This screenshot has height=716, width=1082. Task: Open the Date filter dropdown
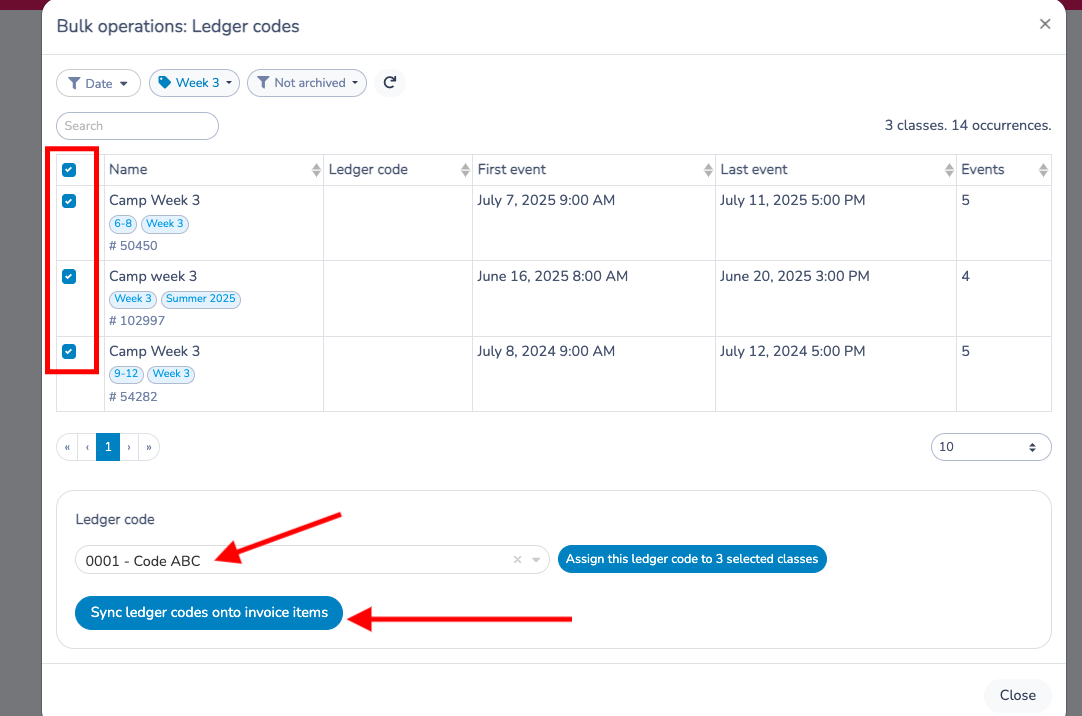click(x=98, y=83)
